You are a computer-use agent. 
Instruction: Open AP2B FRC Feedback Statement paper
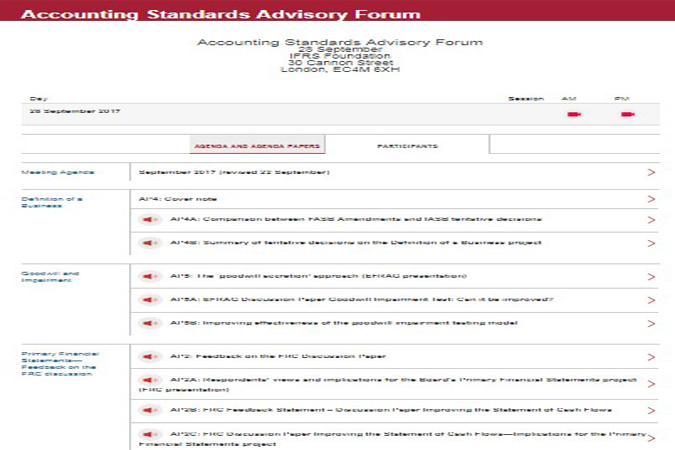pos(391,410)
